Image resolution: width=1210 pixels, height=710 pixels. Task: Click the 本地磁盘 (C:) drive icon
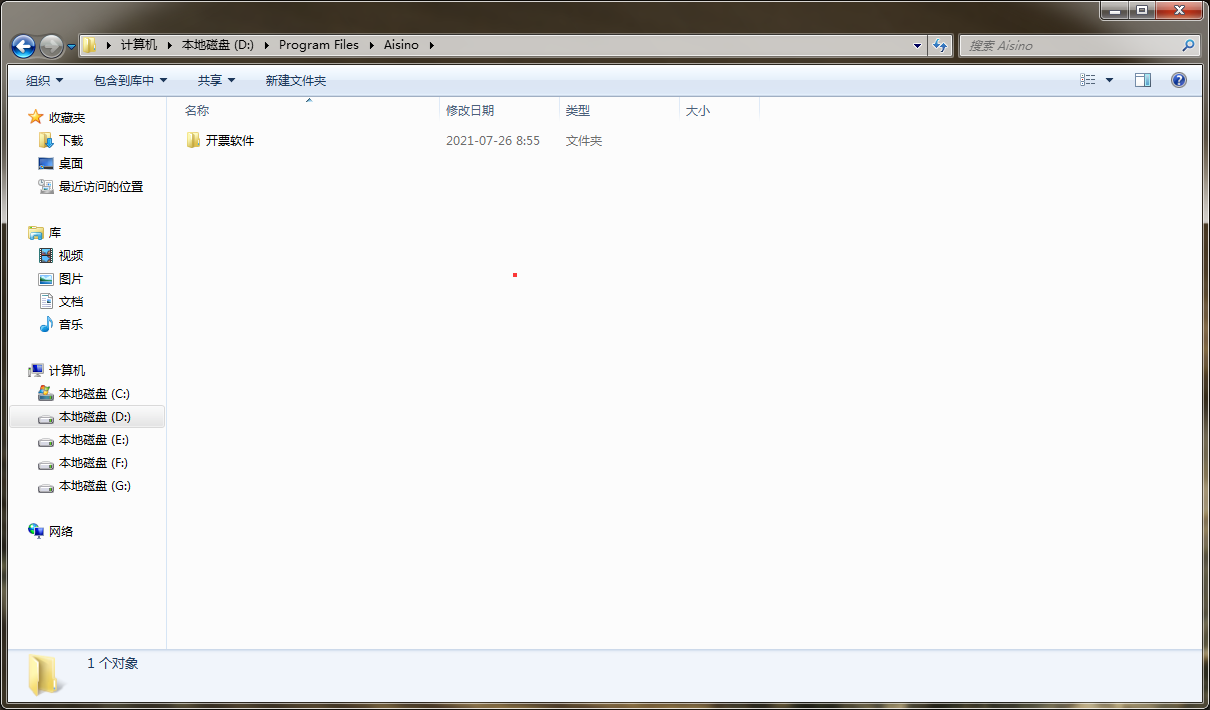(46, 393)
